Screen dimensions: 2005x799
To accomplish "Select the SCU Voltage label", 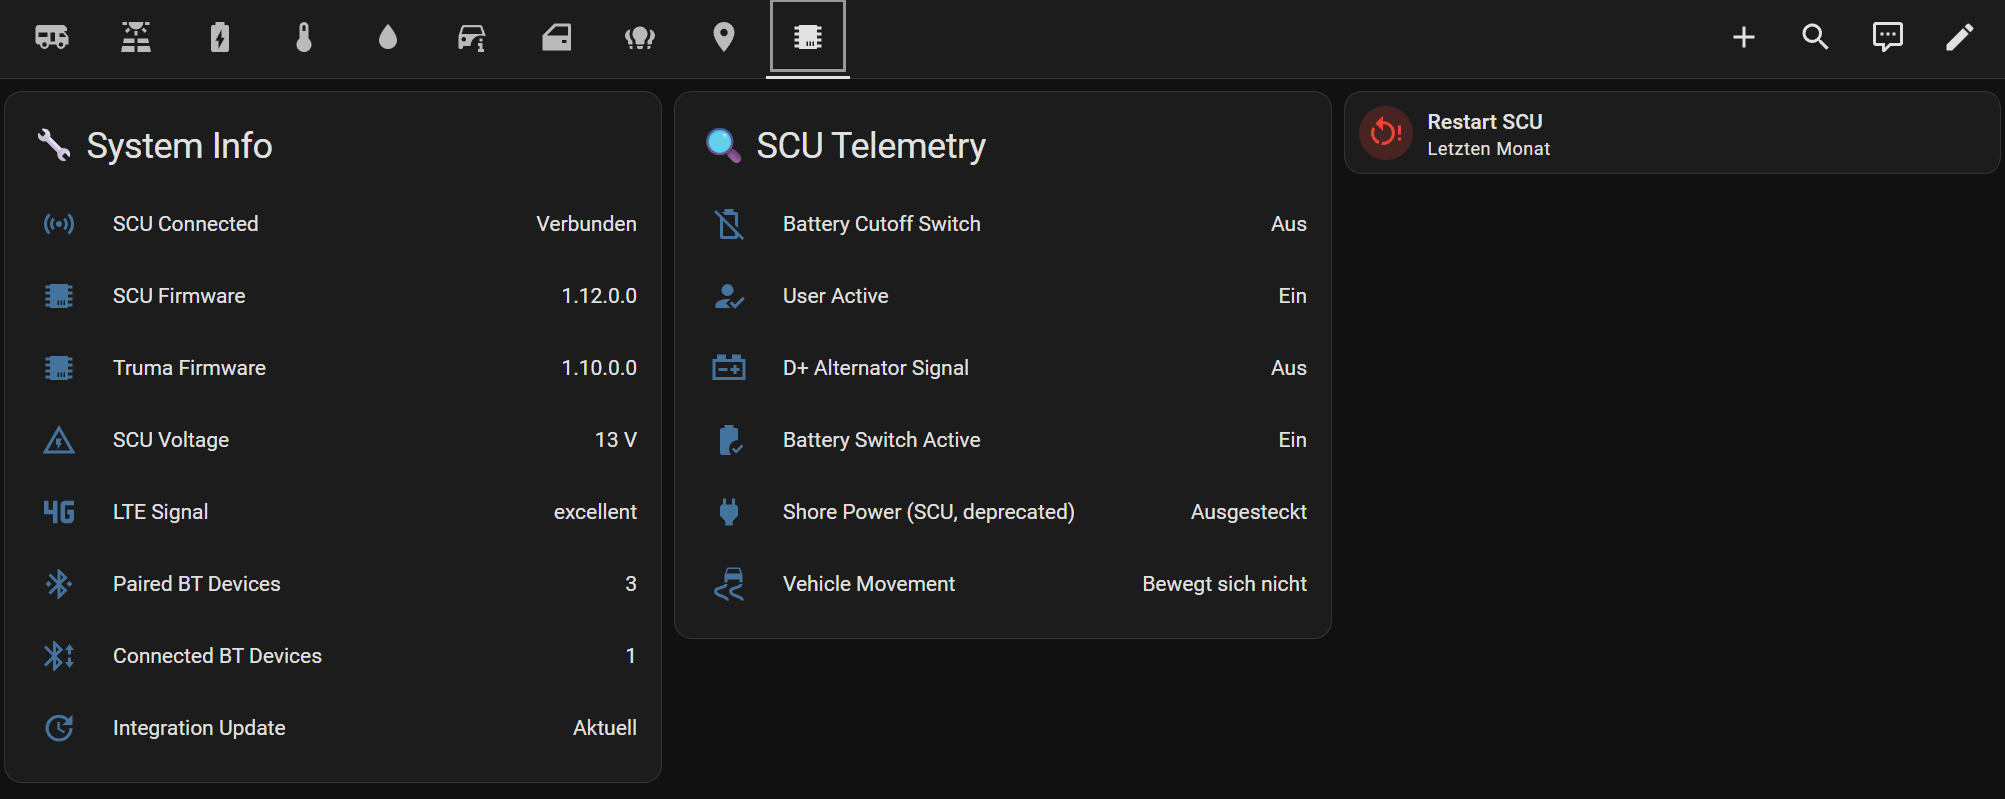I will pos(171,440).
